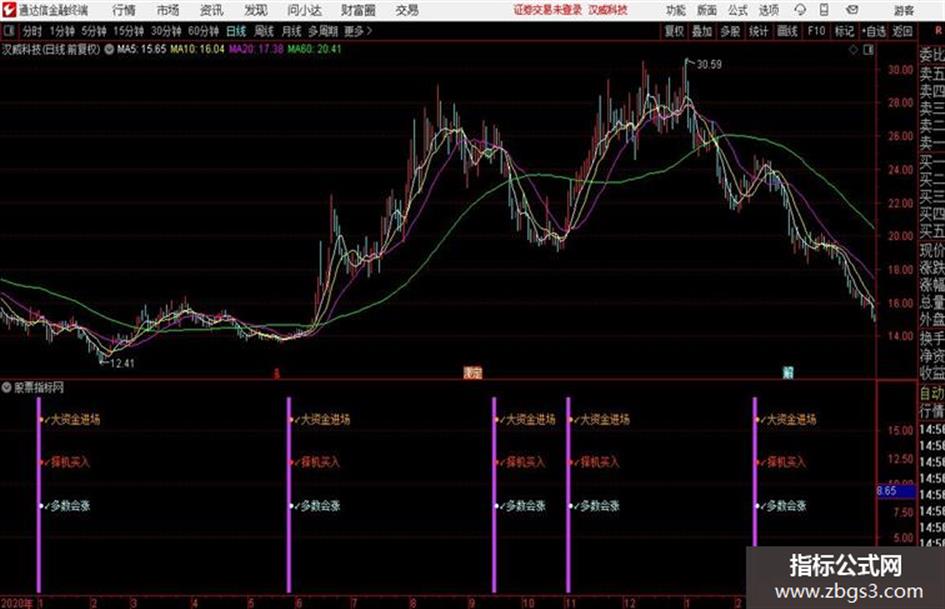This screenshot has height=609, width=945.
Task: Open the mobile phone icon
Action: pyautogui.click(x=824, y=10)
